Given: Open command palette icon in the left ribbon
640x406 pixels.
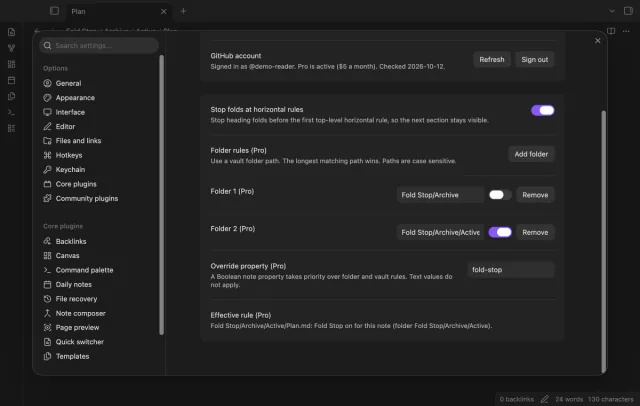Looking at the screenshot, I should coord(11,112).
